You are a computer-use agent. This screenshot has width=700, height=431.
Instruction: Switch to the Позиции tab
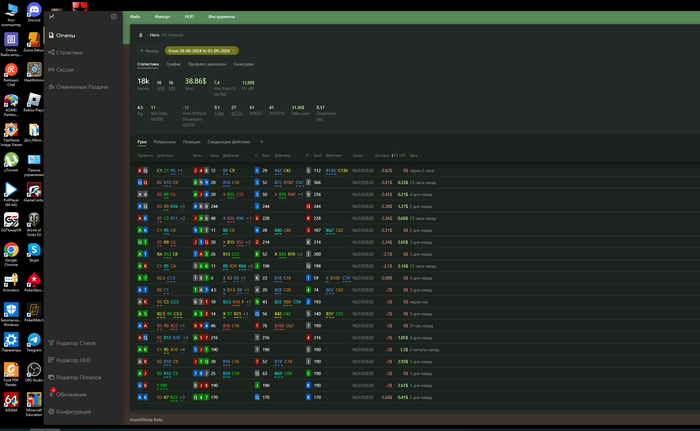coord(192,142)
